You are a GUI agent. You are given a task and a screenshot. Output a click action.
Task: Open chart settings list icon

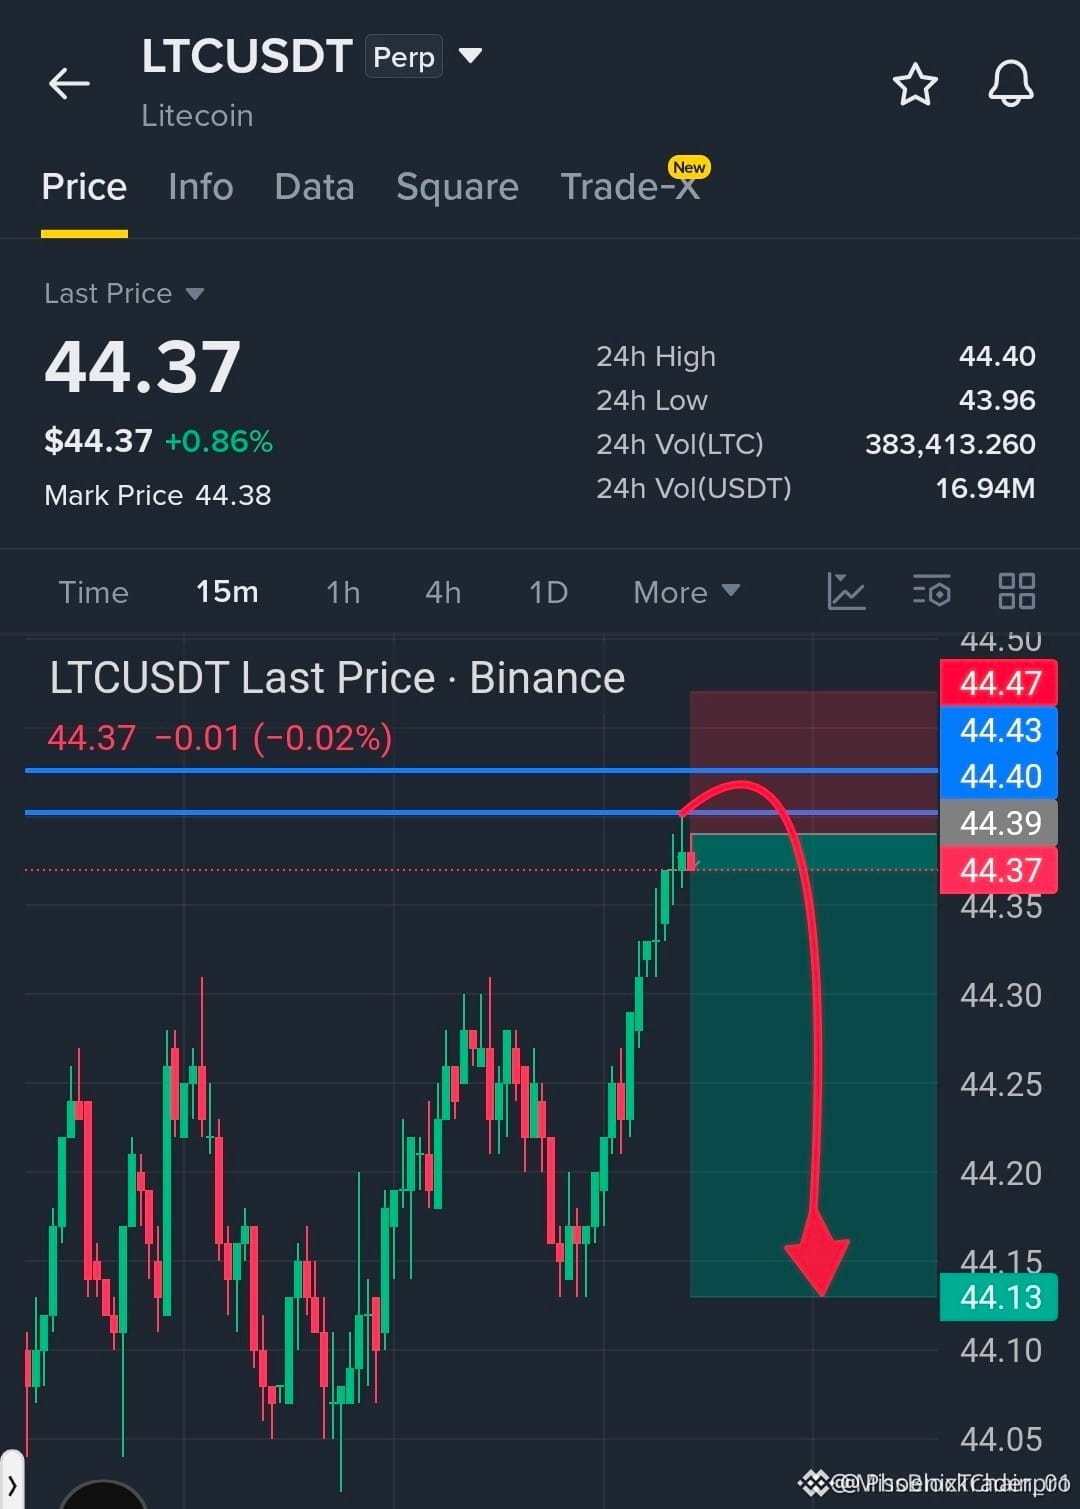[932, 591]
